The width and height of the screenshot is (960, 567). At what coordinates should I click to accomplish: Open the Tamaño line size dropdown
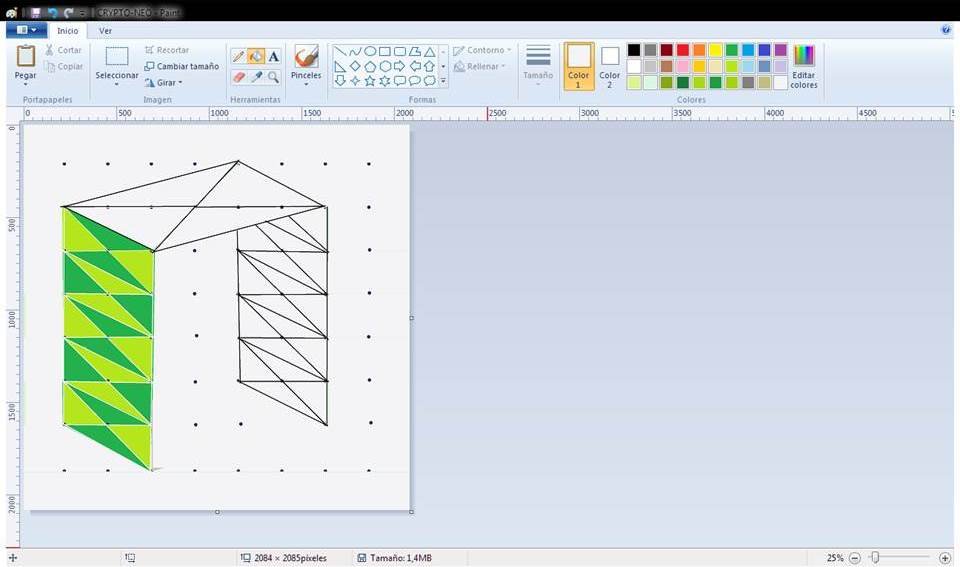[x=538, y=65]
